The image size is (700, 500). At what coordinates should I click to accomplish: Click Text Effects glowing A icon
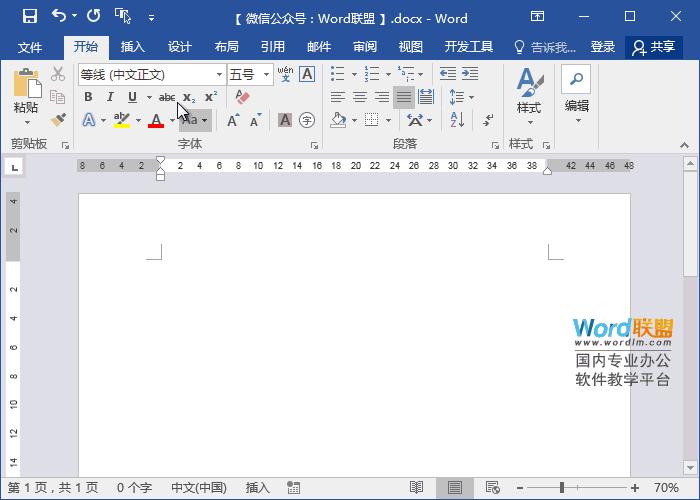click(x=89, y=120)
